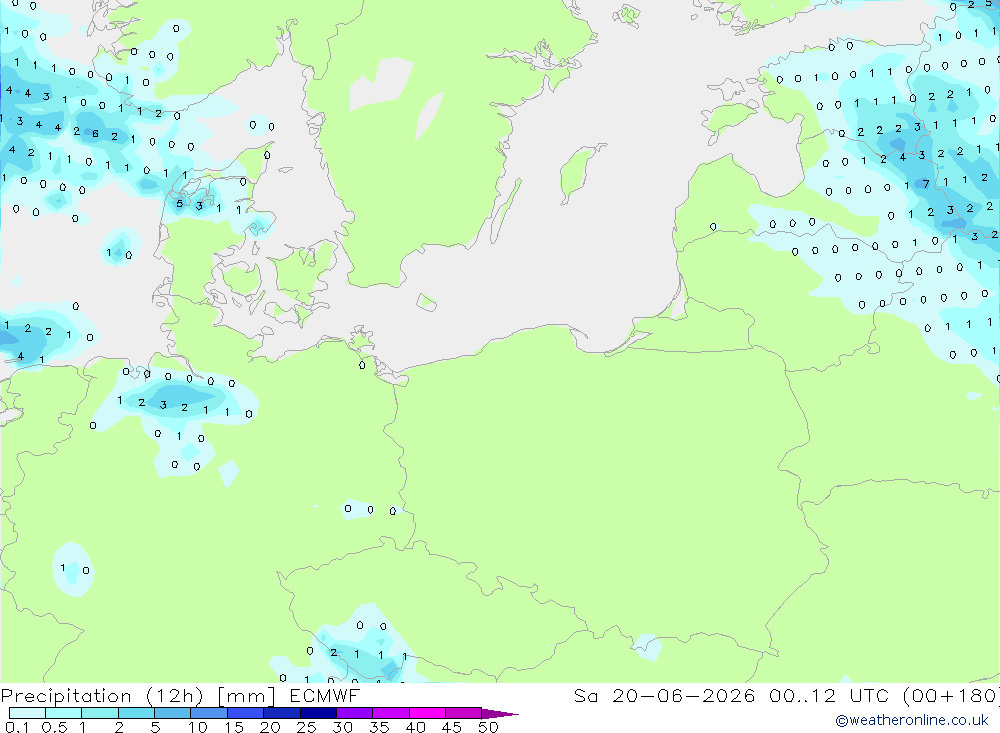The image size is (1000, 733).
Task: Click the 45–50 mm legend color segment
Action: click(x=463, y=713)
